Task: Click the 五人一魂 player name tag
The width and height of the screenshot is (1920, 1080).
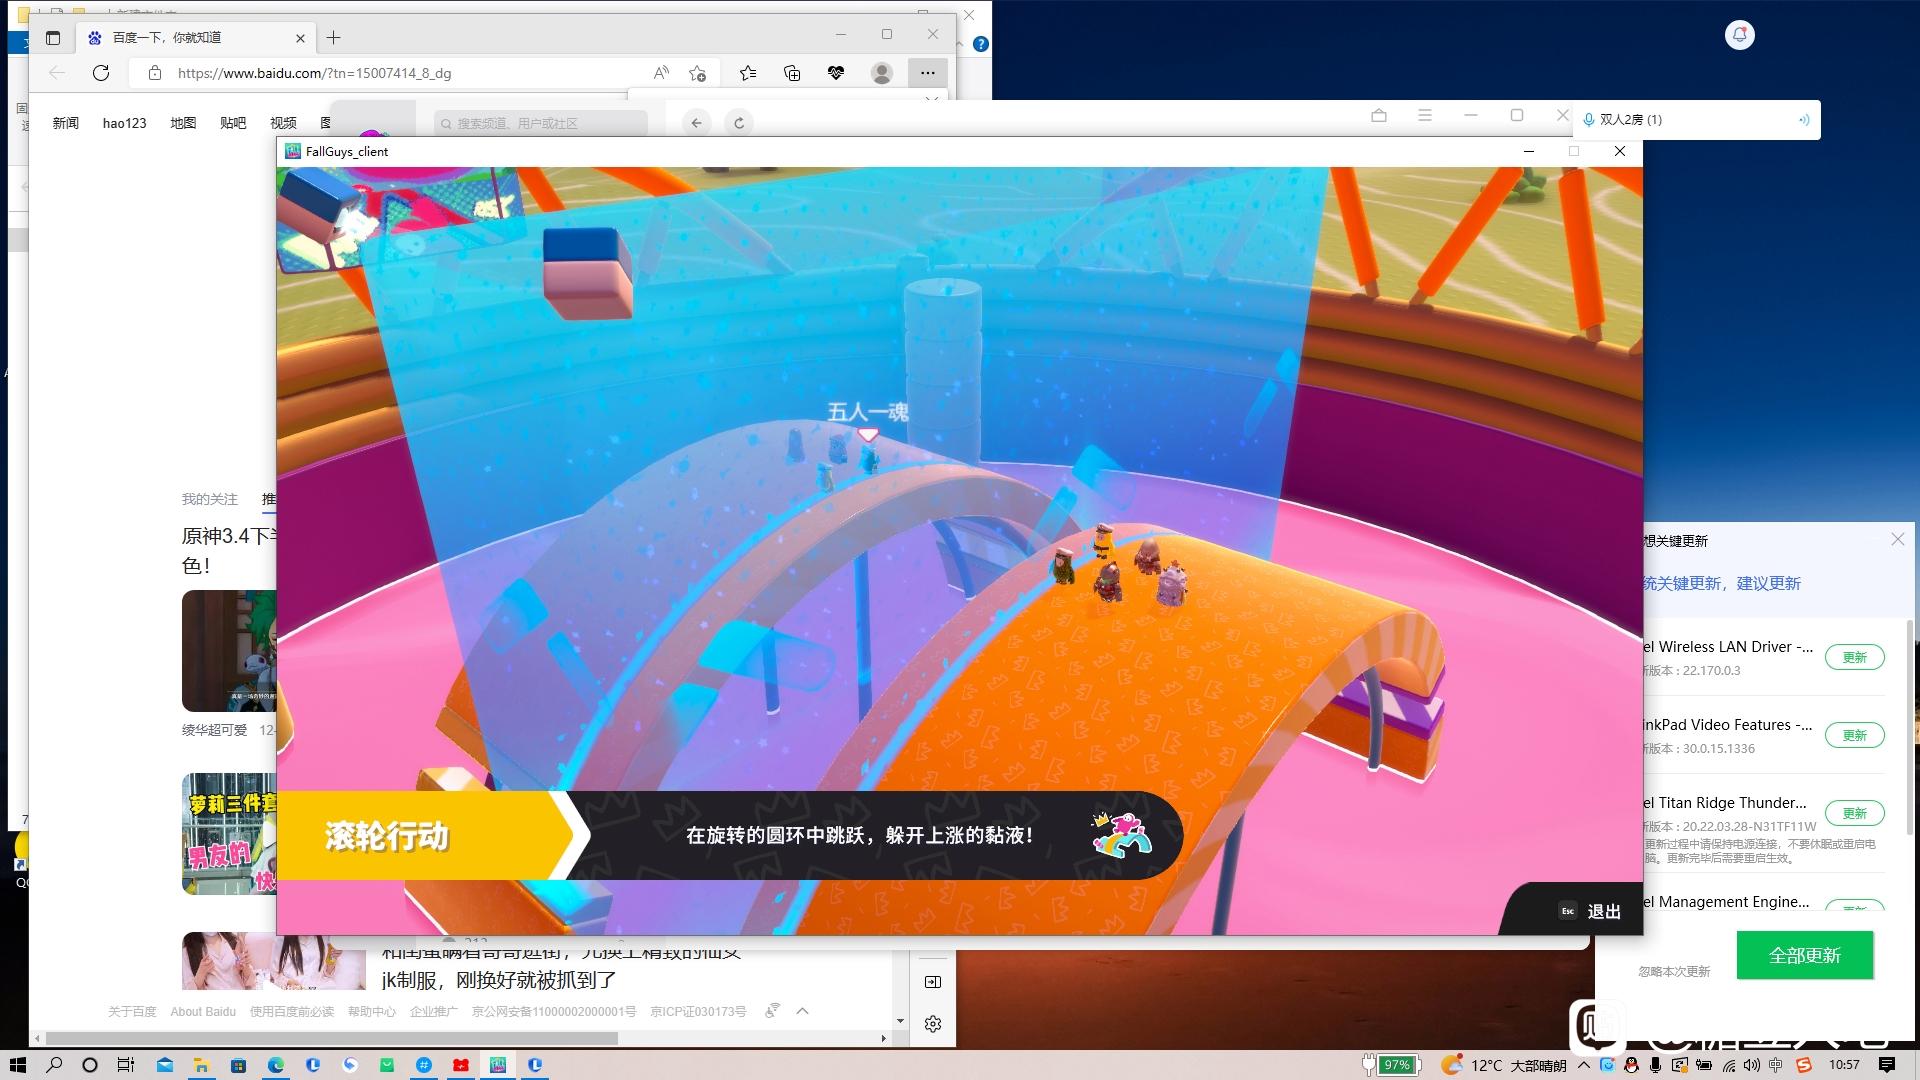Action: [868, 412]
